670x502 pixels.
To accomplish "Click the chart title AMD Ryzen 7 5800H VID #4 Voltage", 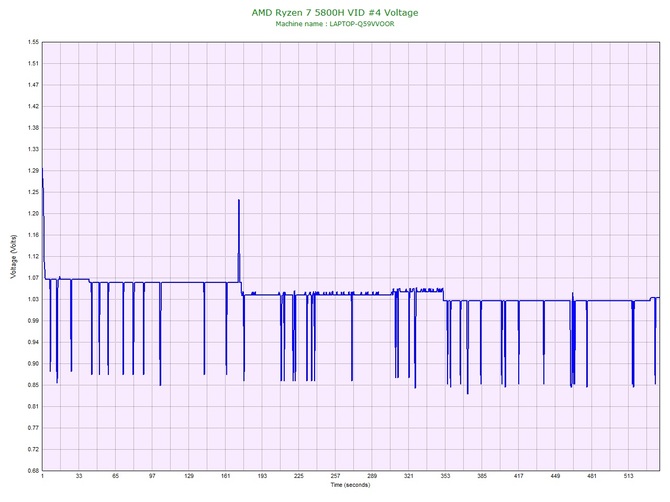I will (x=335, y=13).
